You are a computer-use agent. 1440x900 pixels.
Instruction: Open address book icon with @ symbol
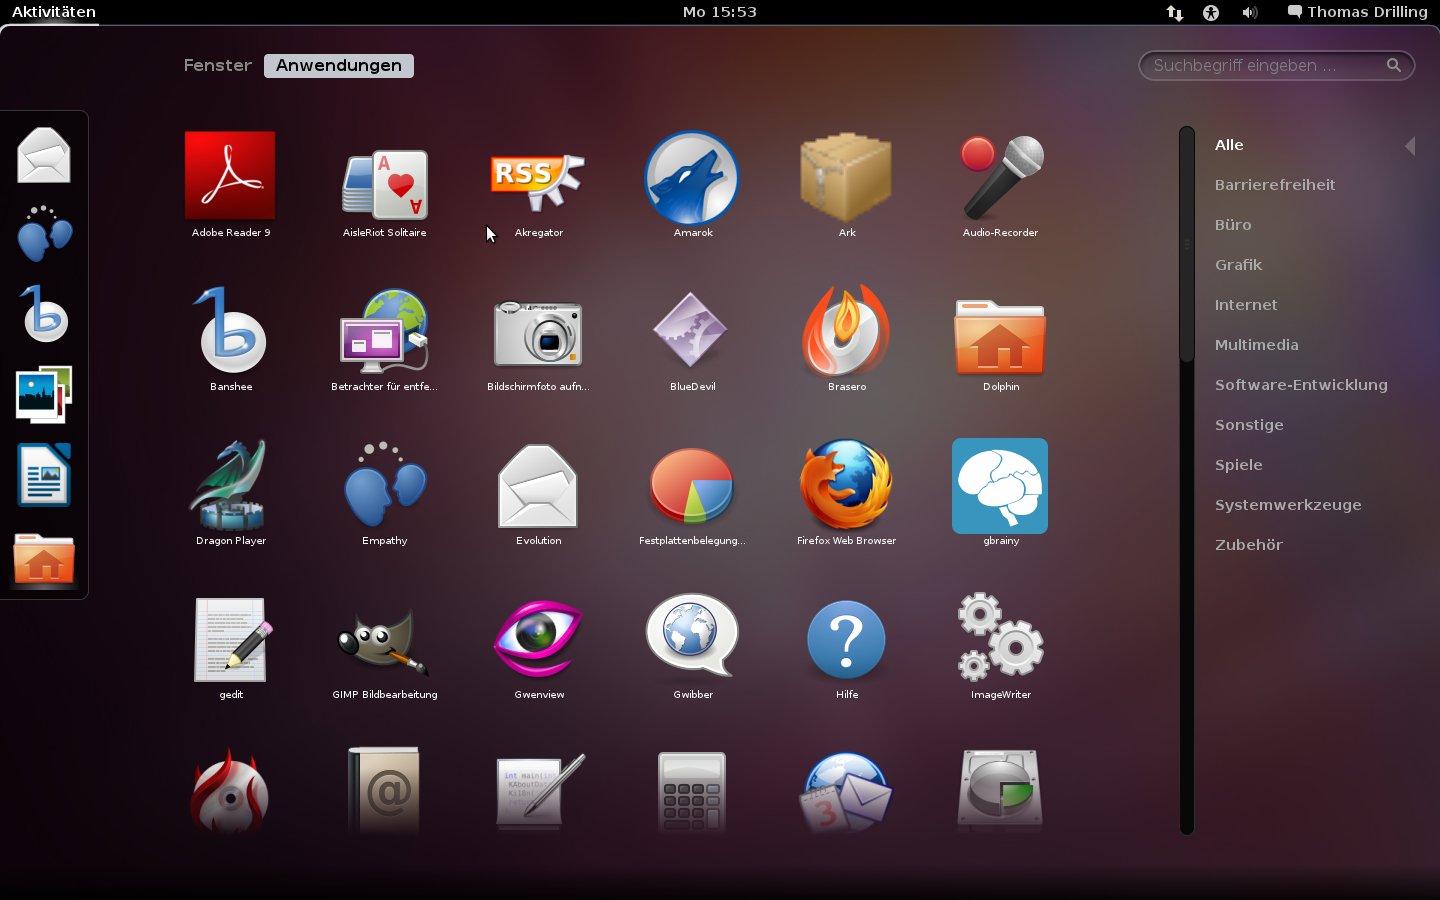click(385, 790)
